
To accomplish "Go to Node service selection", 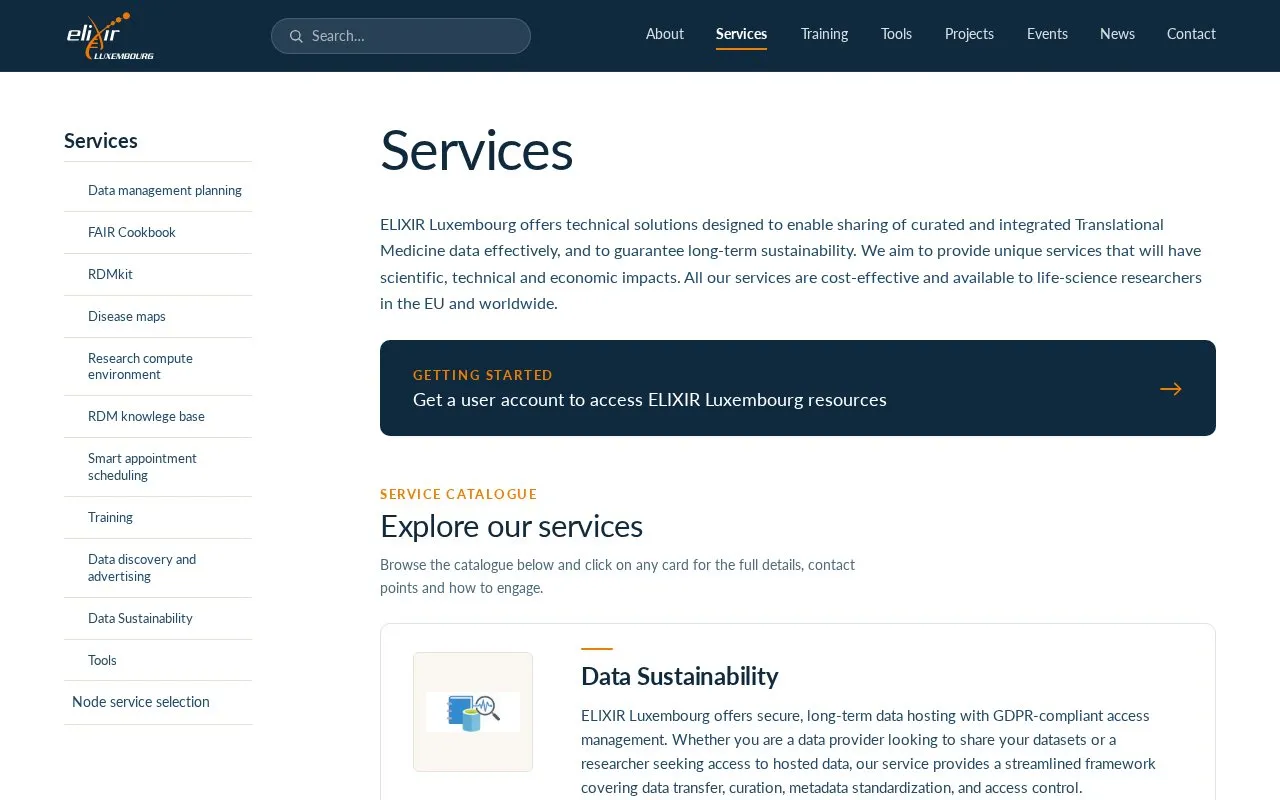I will 141,702.
